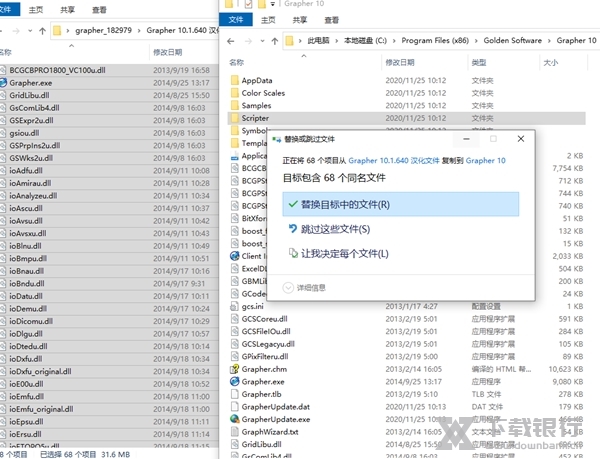Open the 查看 tab in left window

coord(99,10)
